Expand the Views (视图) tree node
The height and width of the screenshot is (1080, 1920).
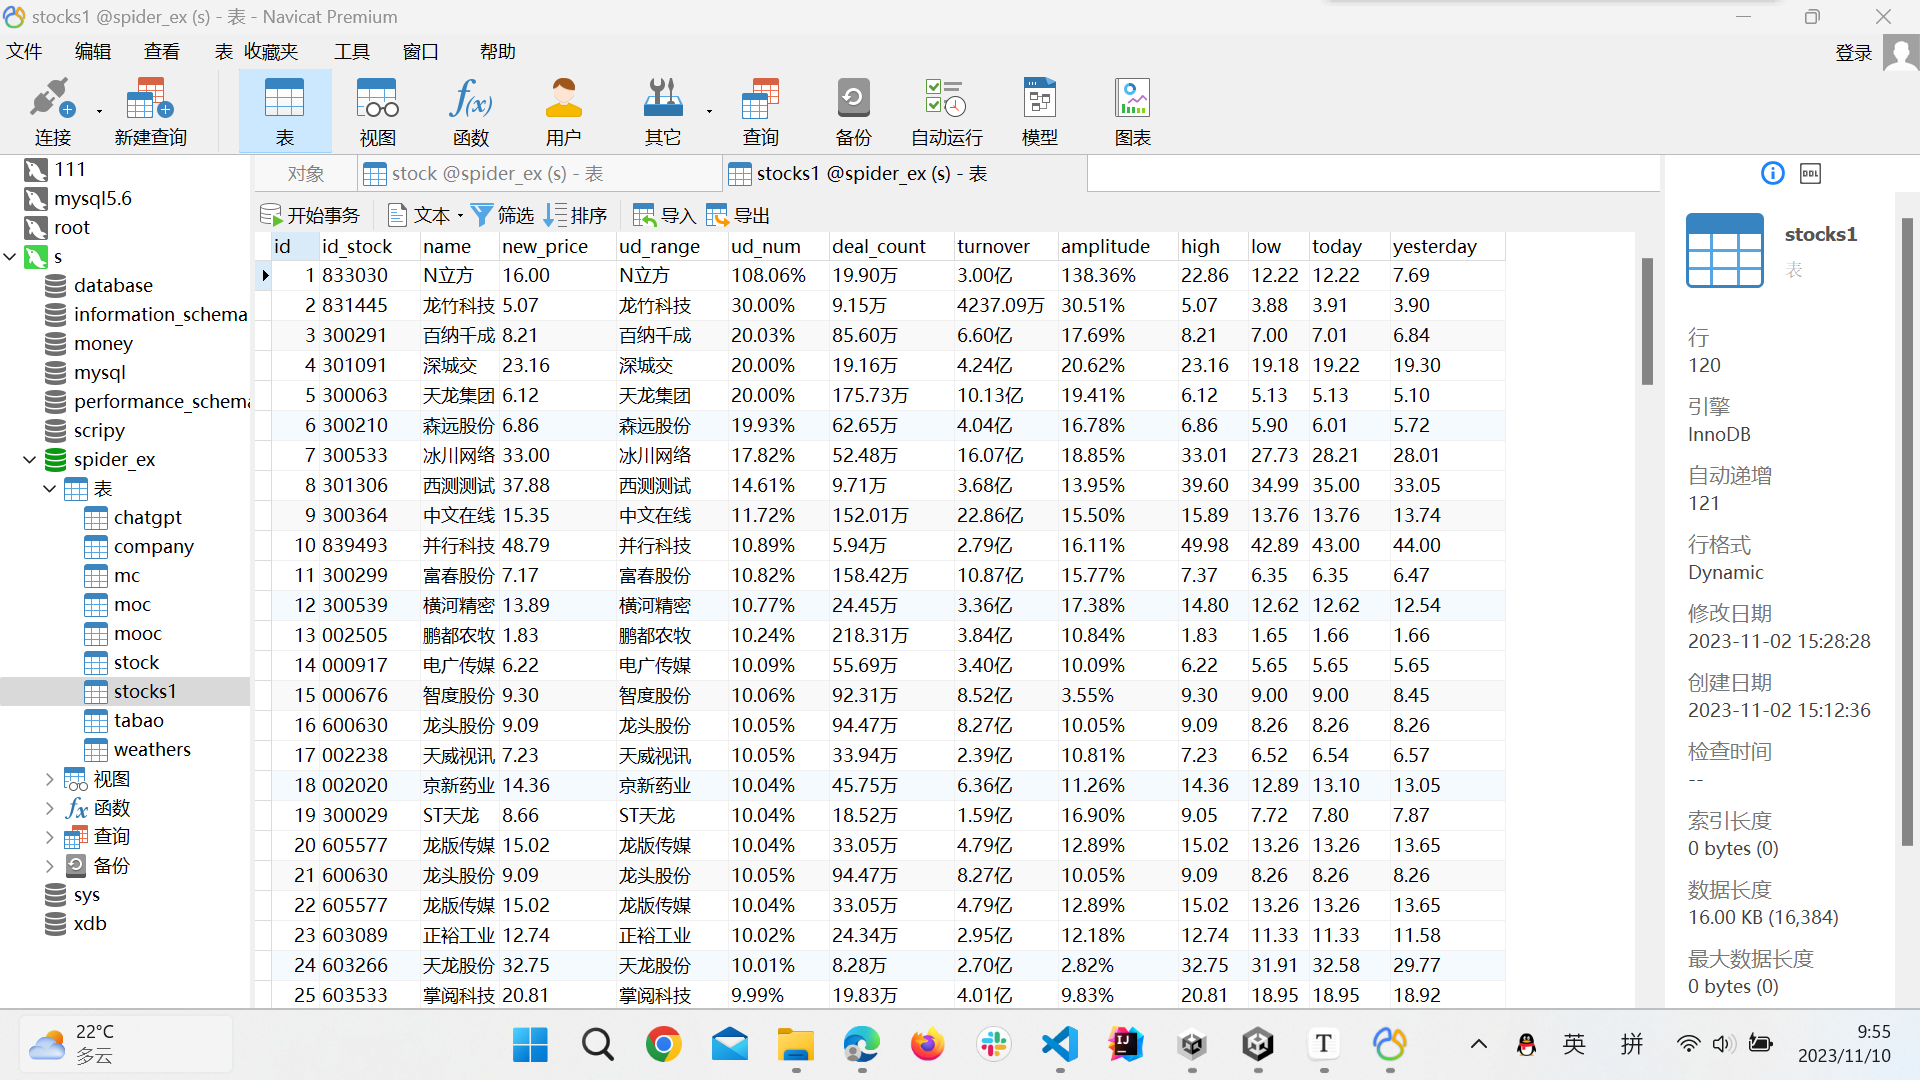click(x=49, y=779)
